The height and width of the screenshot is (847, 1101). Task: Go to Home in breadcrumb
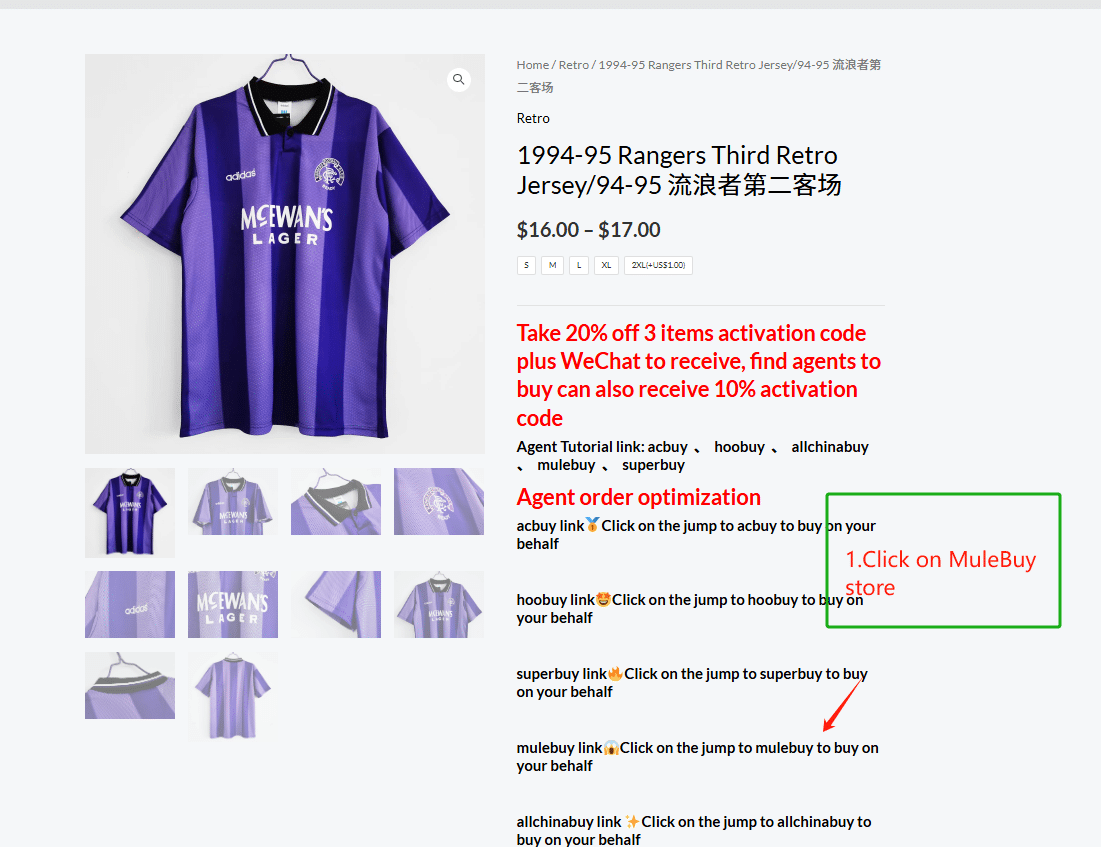533,65
